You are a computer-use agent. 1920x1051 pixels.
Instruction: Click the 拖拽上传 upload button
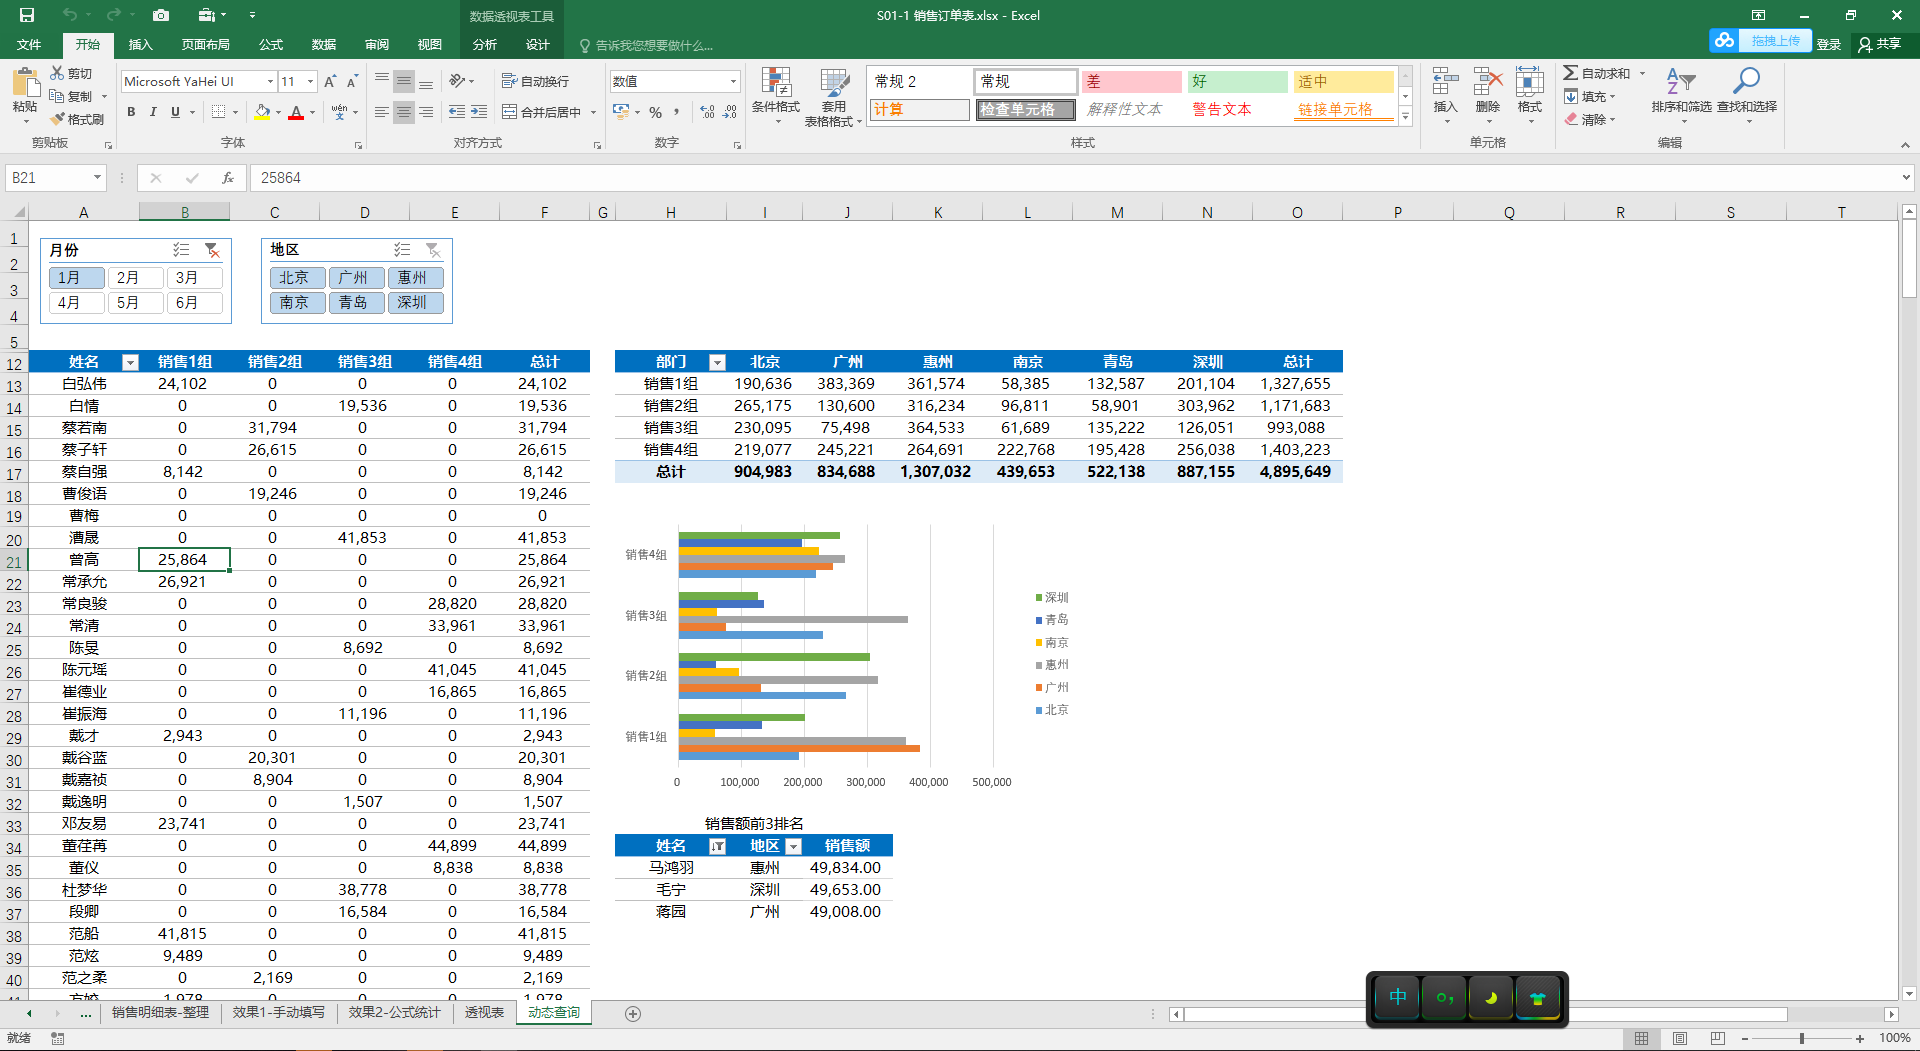click(1761, 41)
